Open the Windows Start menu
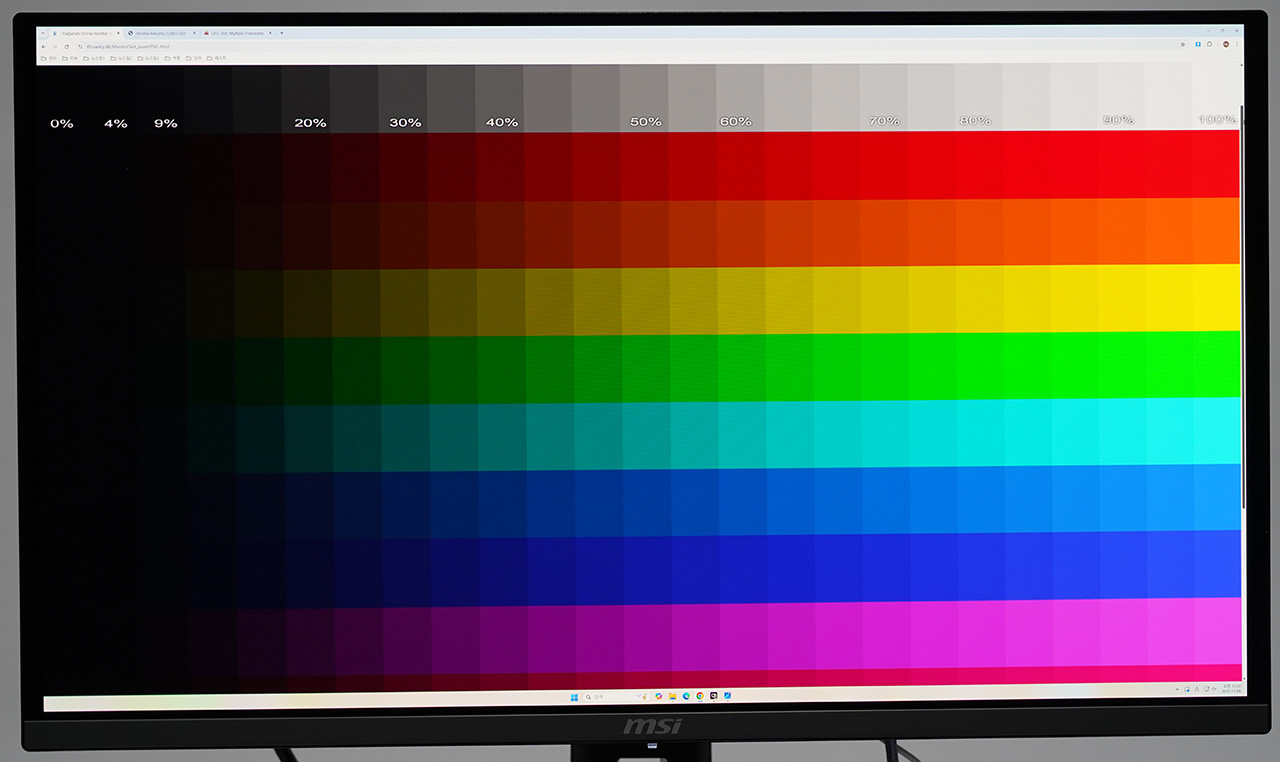The image size is (1280, 762). click(x=574, y=697)
